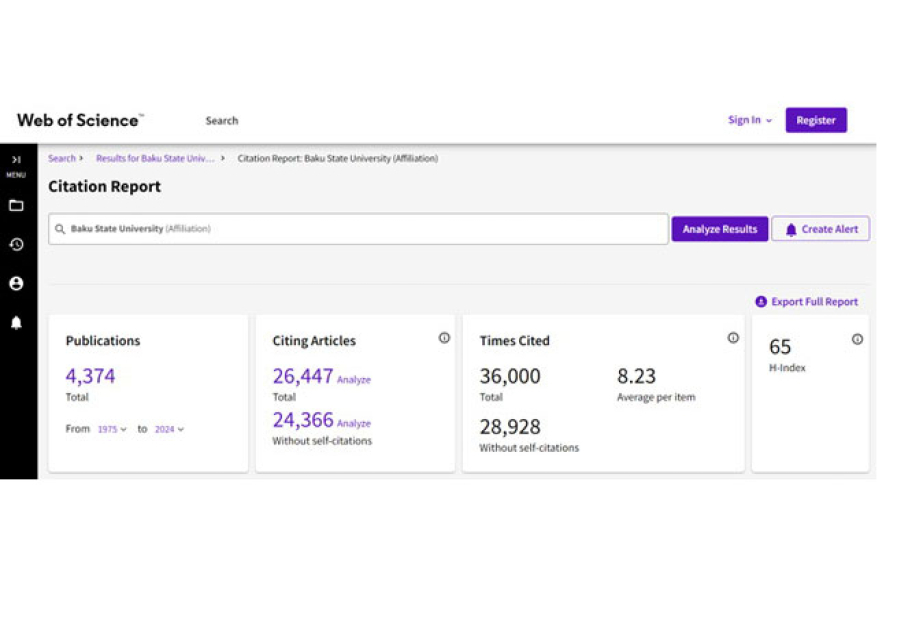This screenshot has width=923, height=630.
Task: Click the 8.23 average per item
Action: coord(636,376)
